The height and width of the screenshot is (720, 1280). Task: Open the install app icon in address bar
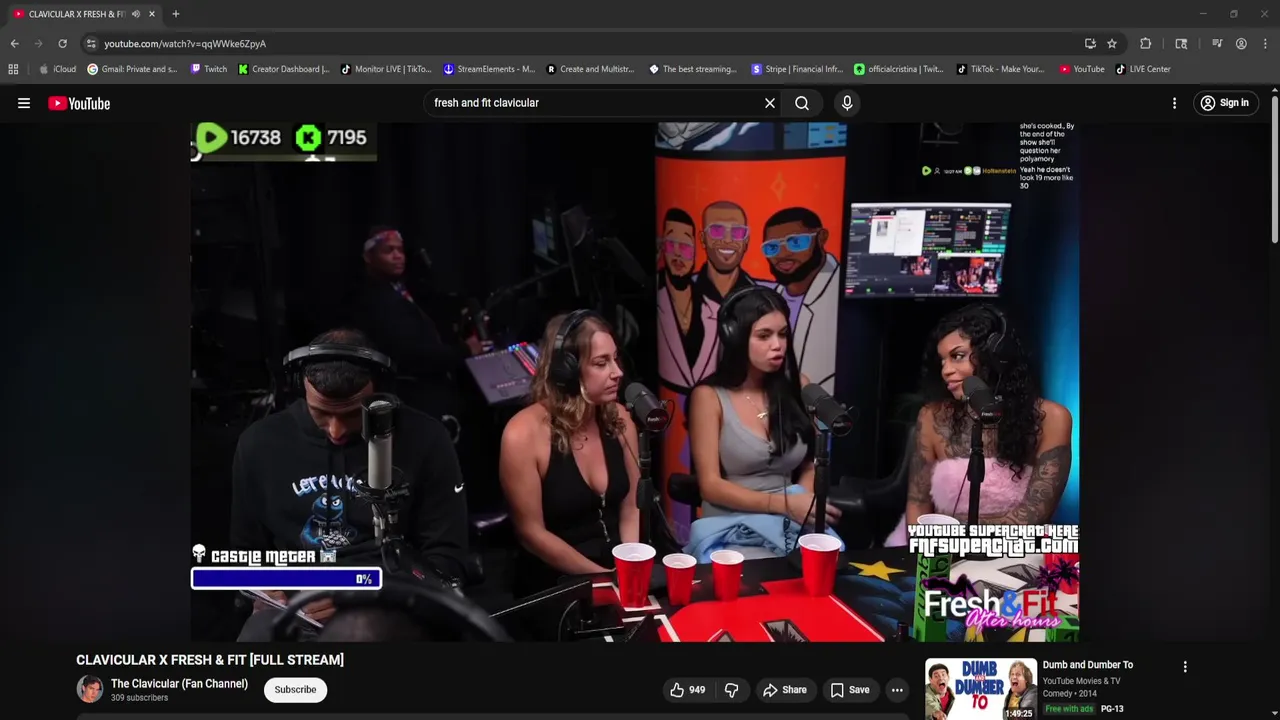pyautogui.click(x=1090, y=44)
